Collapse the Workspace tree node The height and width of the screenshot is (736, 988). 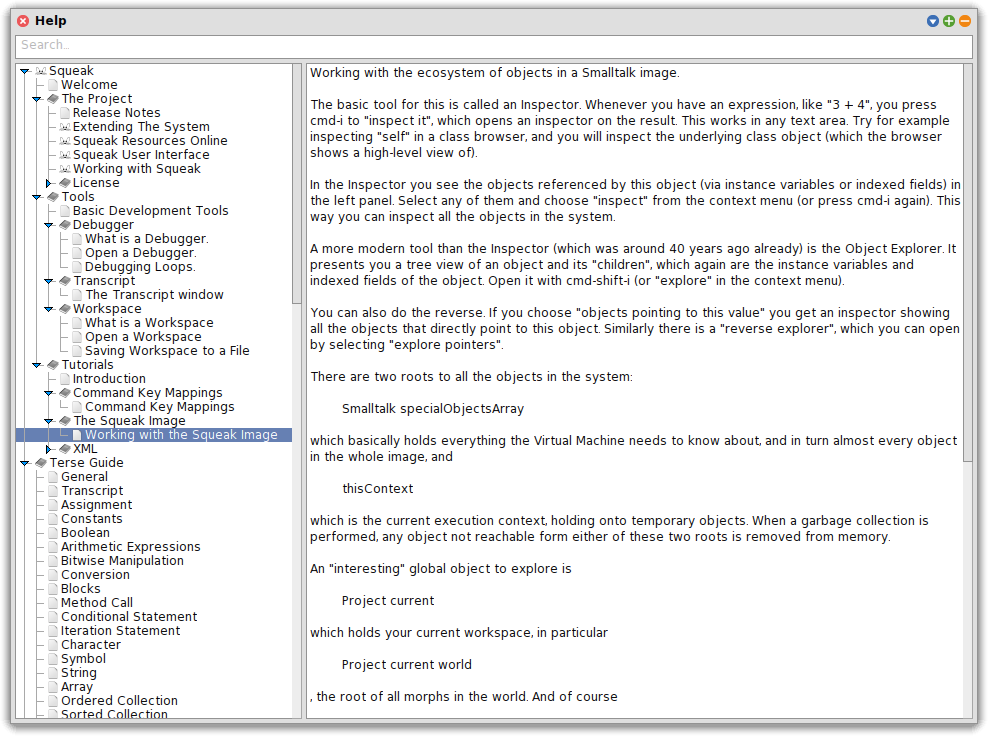pyautogui.click(x=49, y=309)
